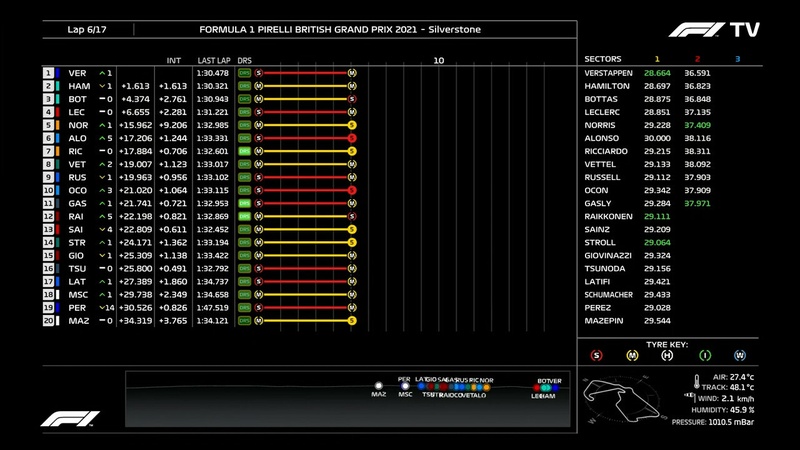Click the DRS indicator in MAZ row
This screenshot has width=800, height=450.
tap(244, 320)
